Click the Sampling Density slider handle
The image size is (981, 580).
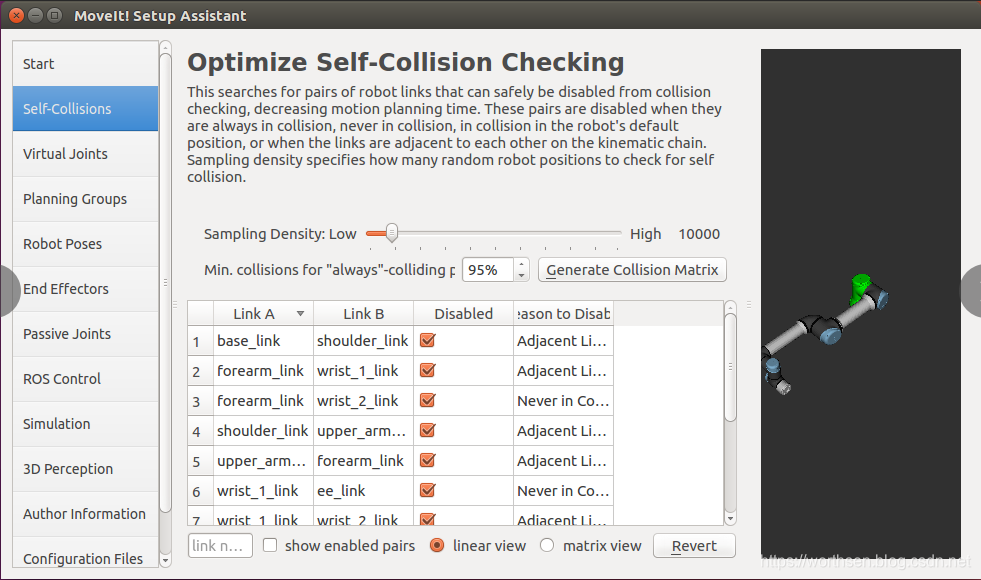pos(392,233)
